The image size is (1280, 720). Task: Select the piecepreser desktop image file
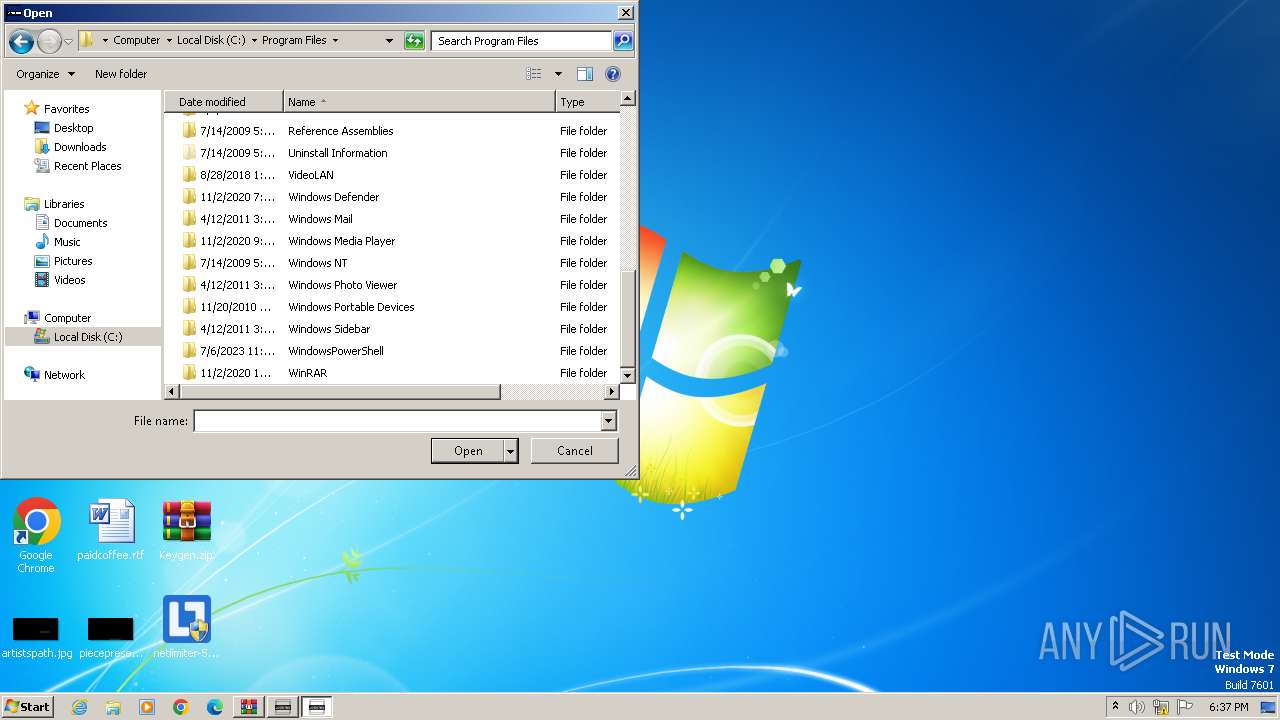(x=110, y=637)
